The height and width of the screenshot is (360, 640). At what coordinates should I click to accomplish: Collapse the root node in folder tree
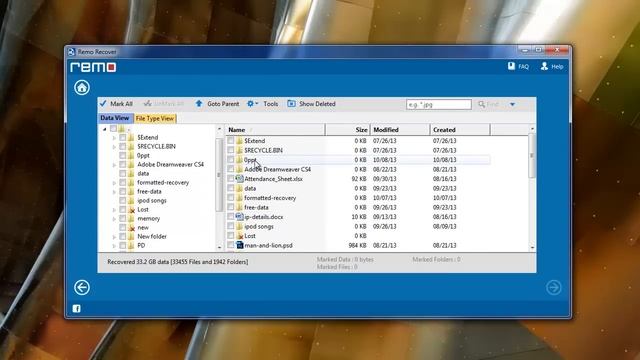[x=104, y=129]
